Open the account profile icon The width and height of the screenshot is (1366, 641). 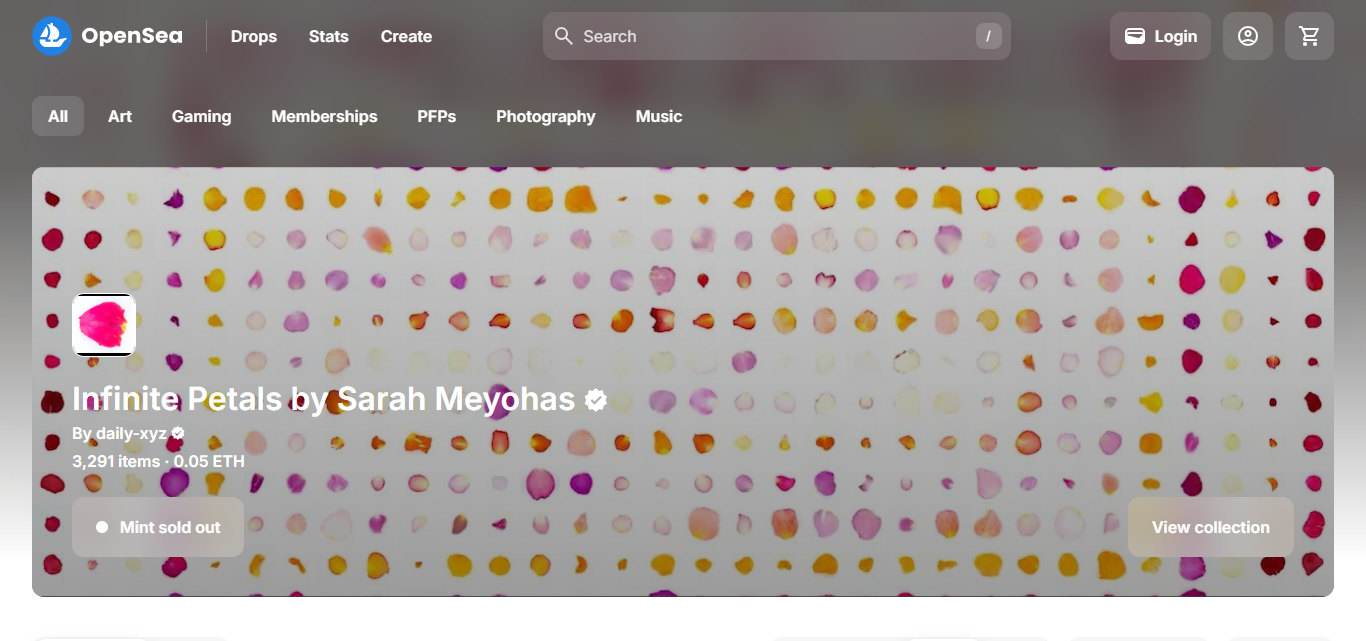pyautogui.click(x=1248, y=36)
